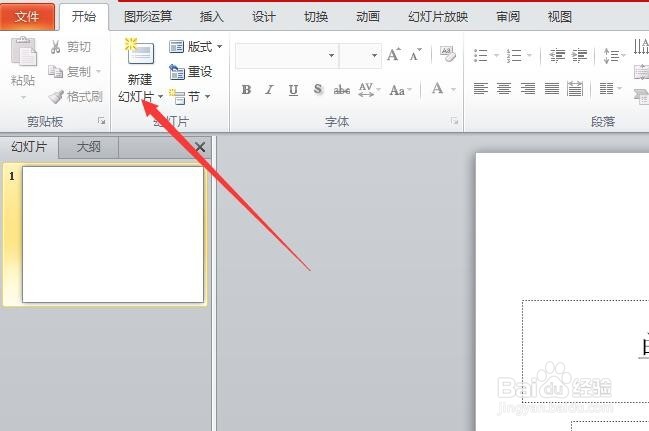The height and width of the screenshot is (431, 649).
Task: Switch to the 审阅 tab
Action: (x=508, y=17)
